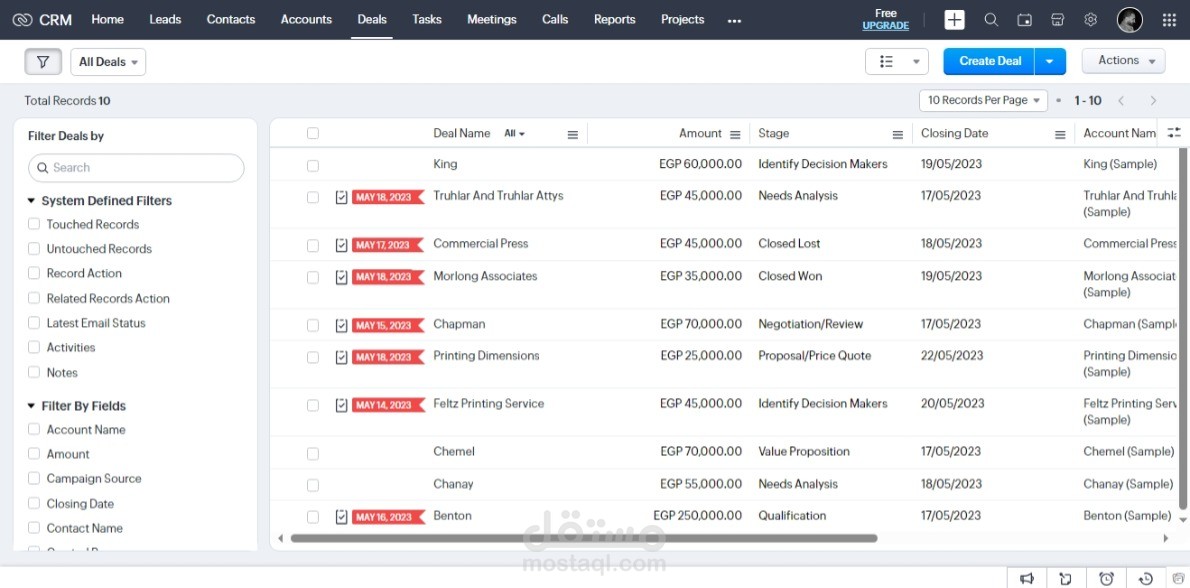Switch to the Accounts tab
Screen dimensions: 1190x588
307,20
